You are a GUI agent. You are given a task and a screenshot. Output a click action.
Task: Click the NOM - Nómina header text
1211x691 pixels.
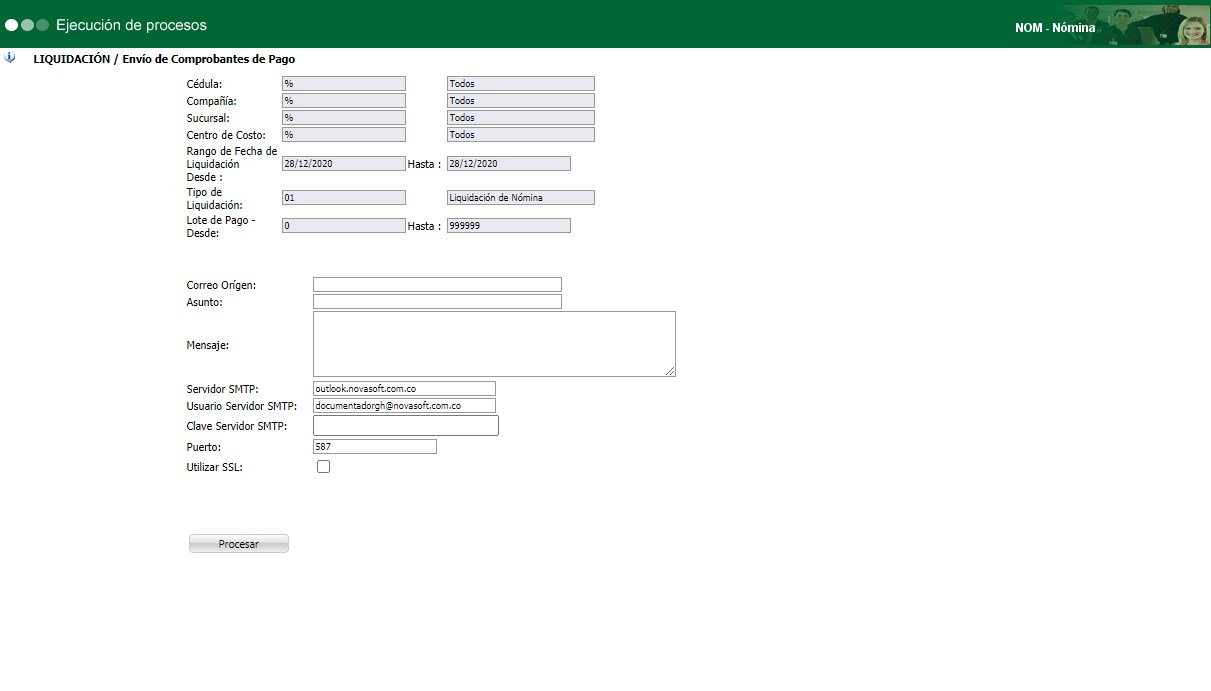pyautogui.click(x=1055, y=28)
